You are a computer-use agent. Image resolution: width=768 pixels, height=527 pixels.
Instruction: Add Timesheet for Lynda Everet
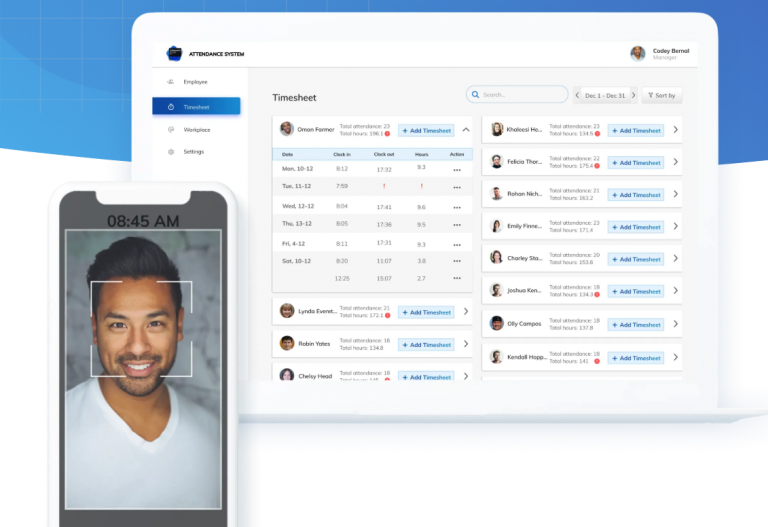tap(426, 312)
